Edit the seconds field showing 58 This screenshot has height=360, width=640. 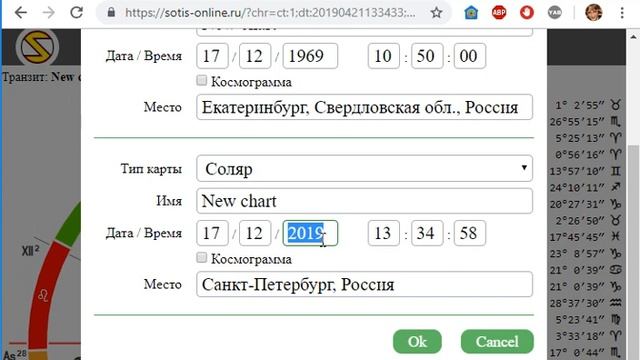(470, 233)
